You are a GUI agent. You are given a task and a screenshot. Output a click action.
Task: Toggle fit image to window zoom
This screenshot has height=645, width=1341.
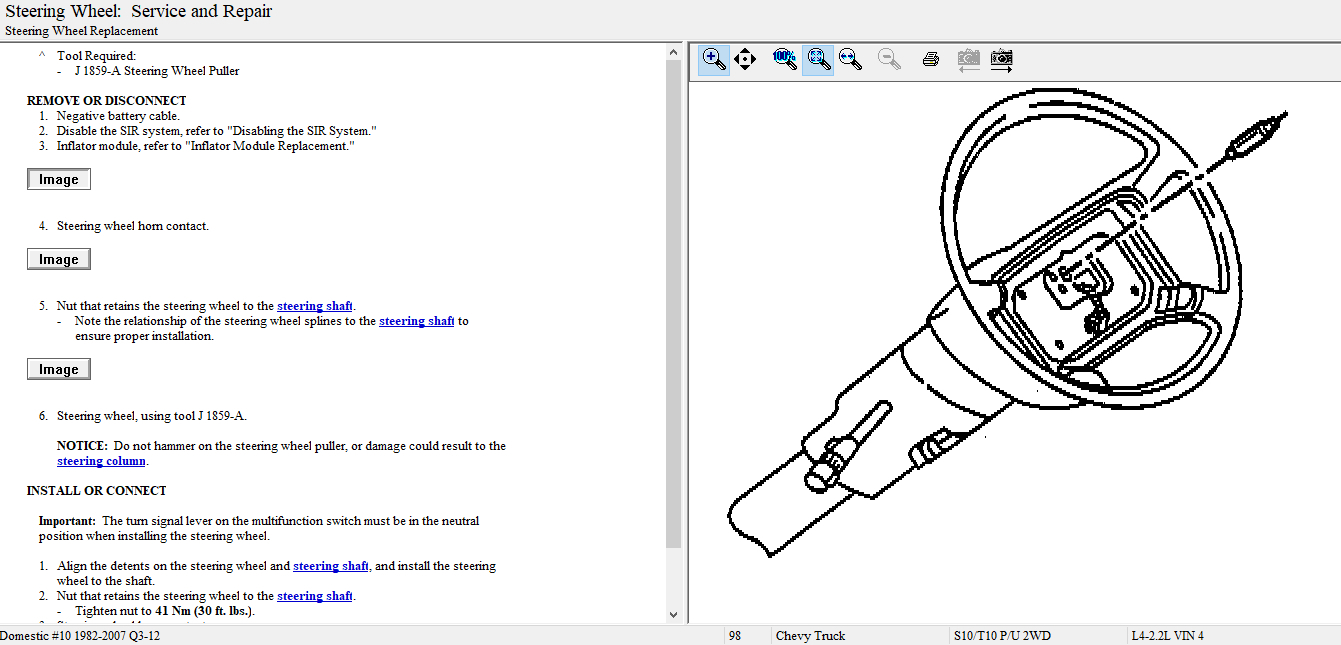pyautogui.click(x=818, y=60)
